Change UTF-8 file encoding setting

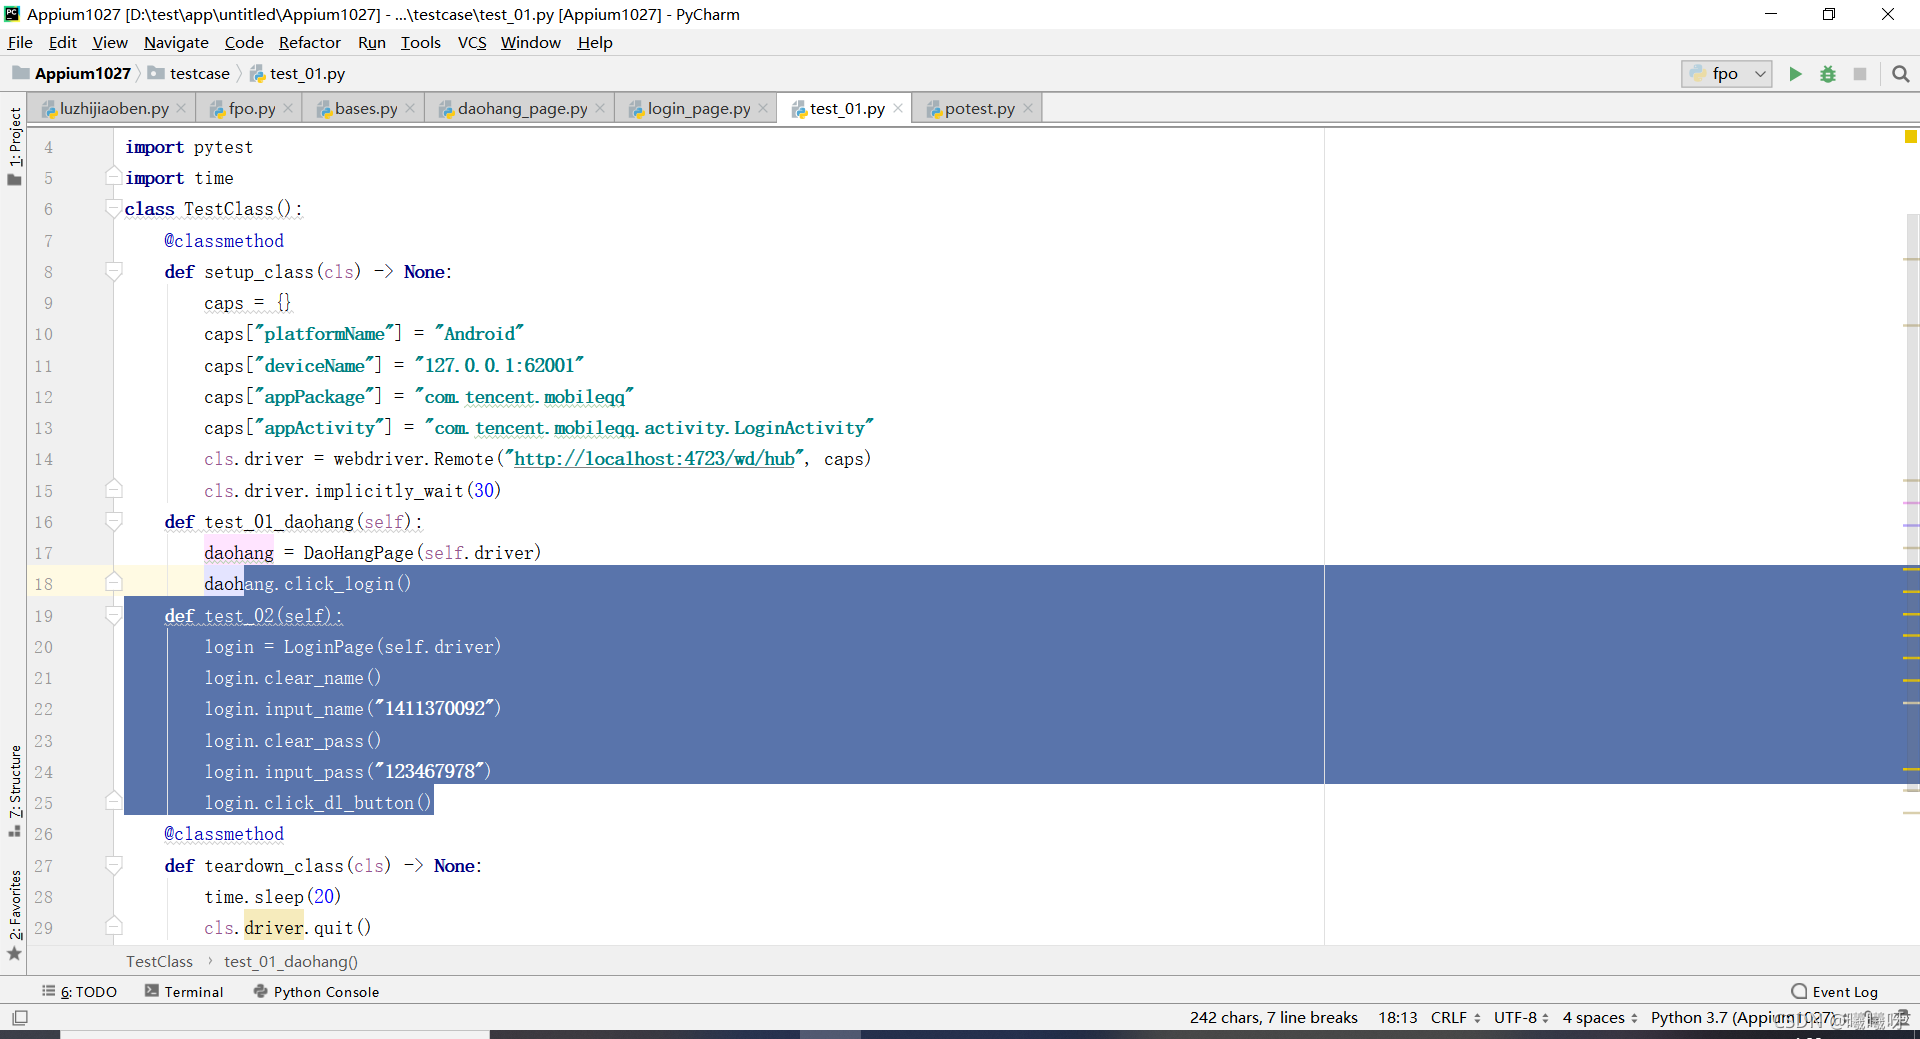(x=1521, y=1017)
